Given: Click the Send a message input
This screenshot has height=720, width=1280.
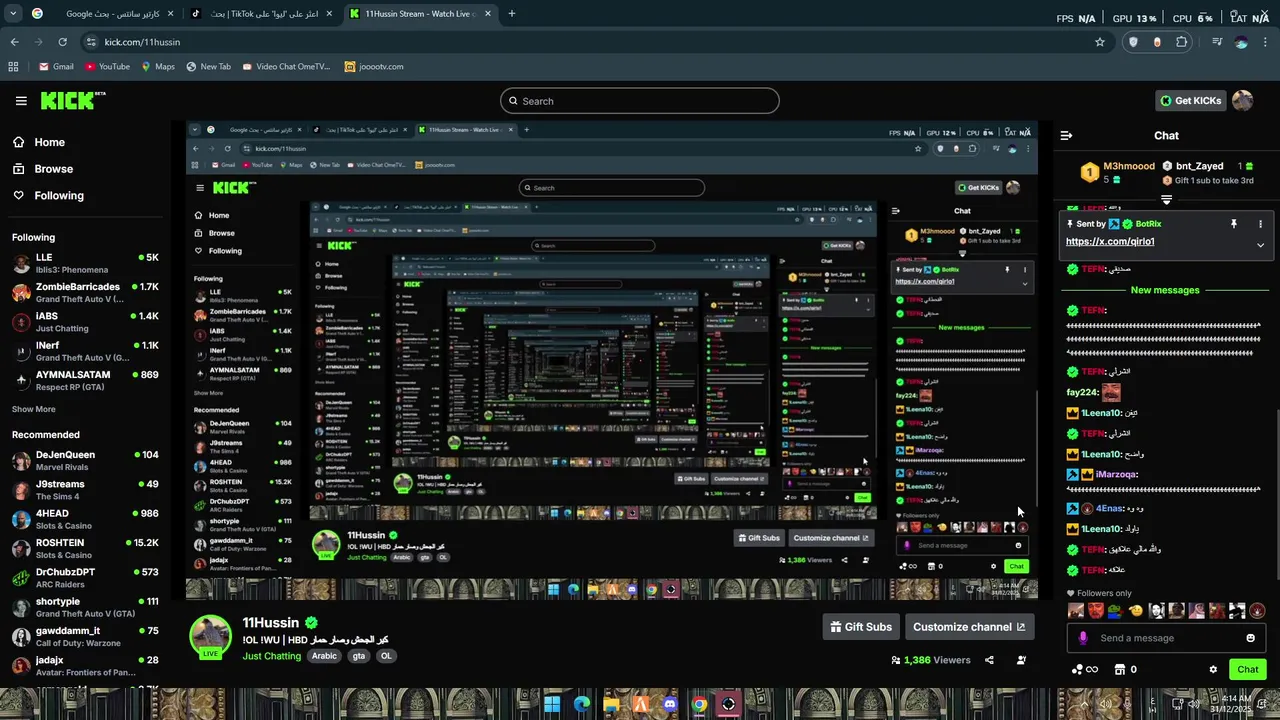Looking at the screenshot, I should 1166,638.
